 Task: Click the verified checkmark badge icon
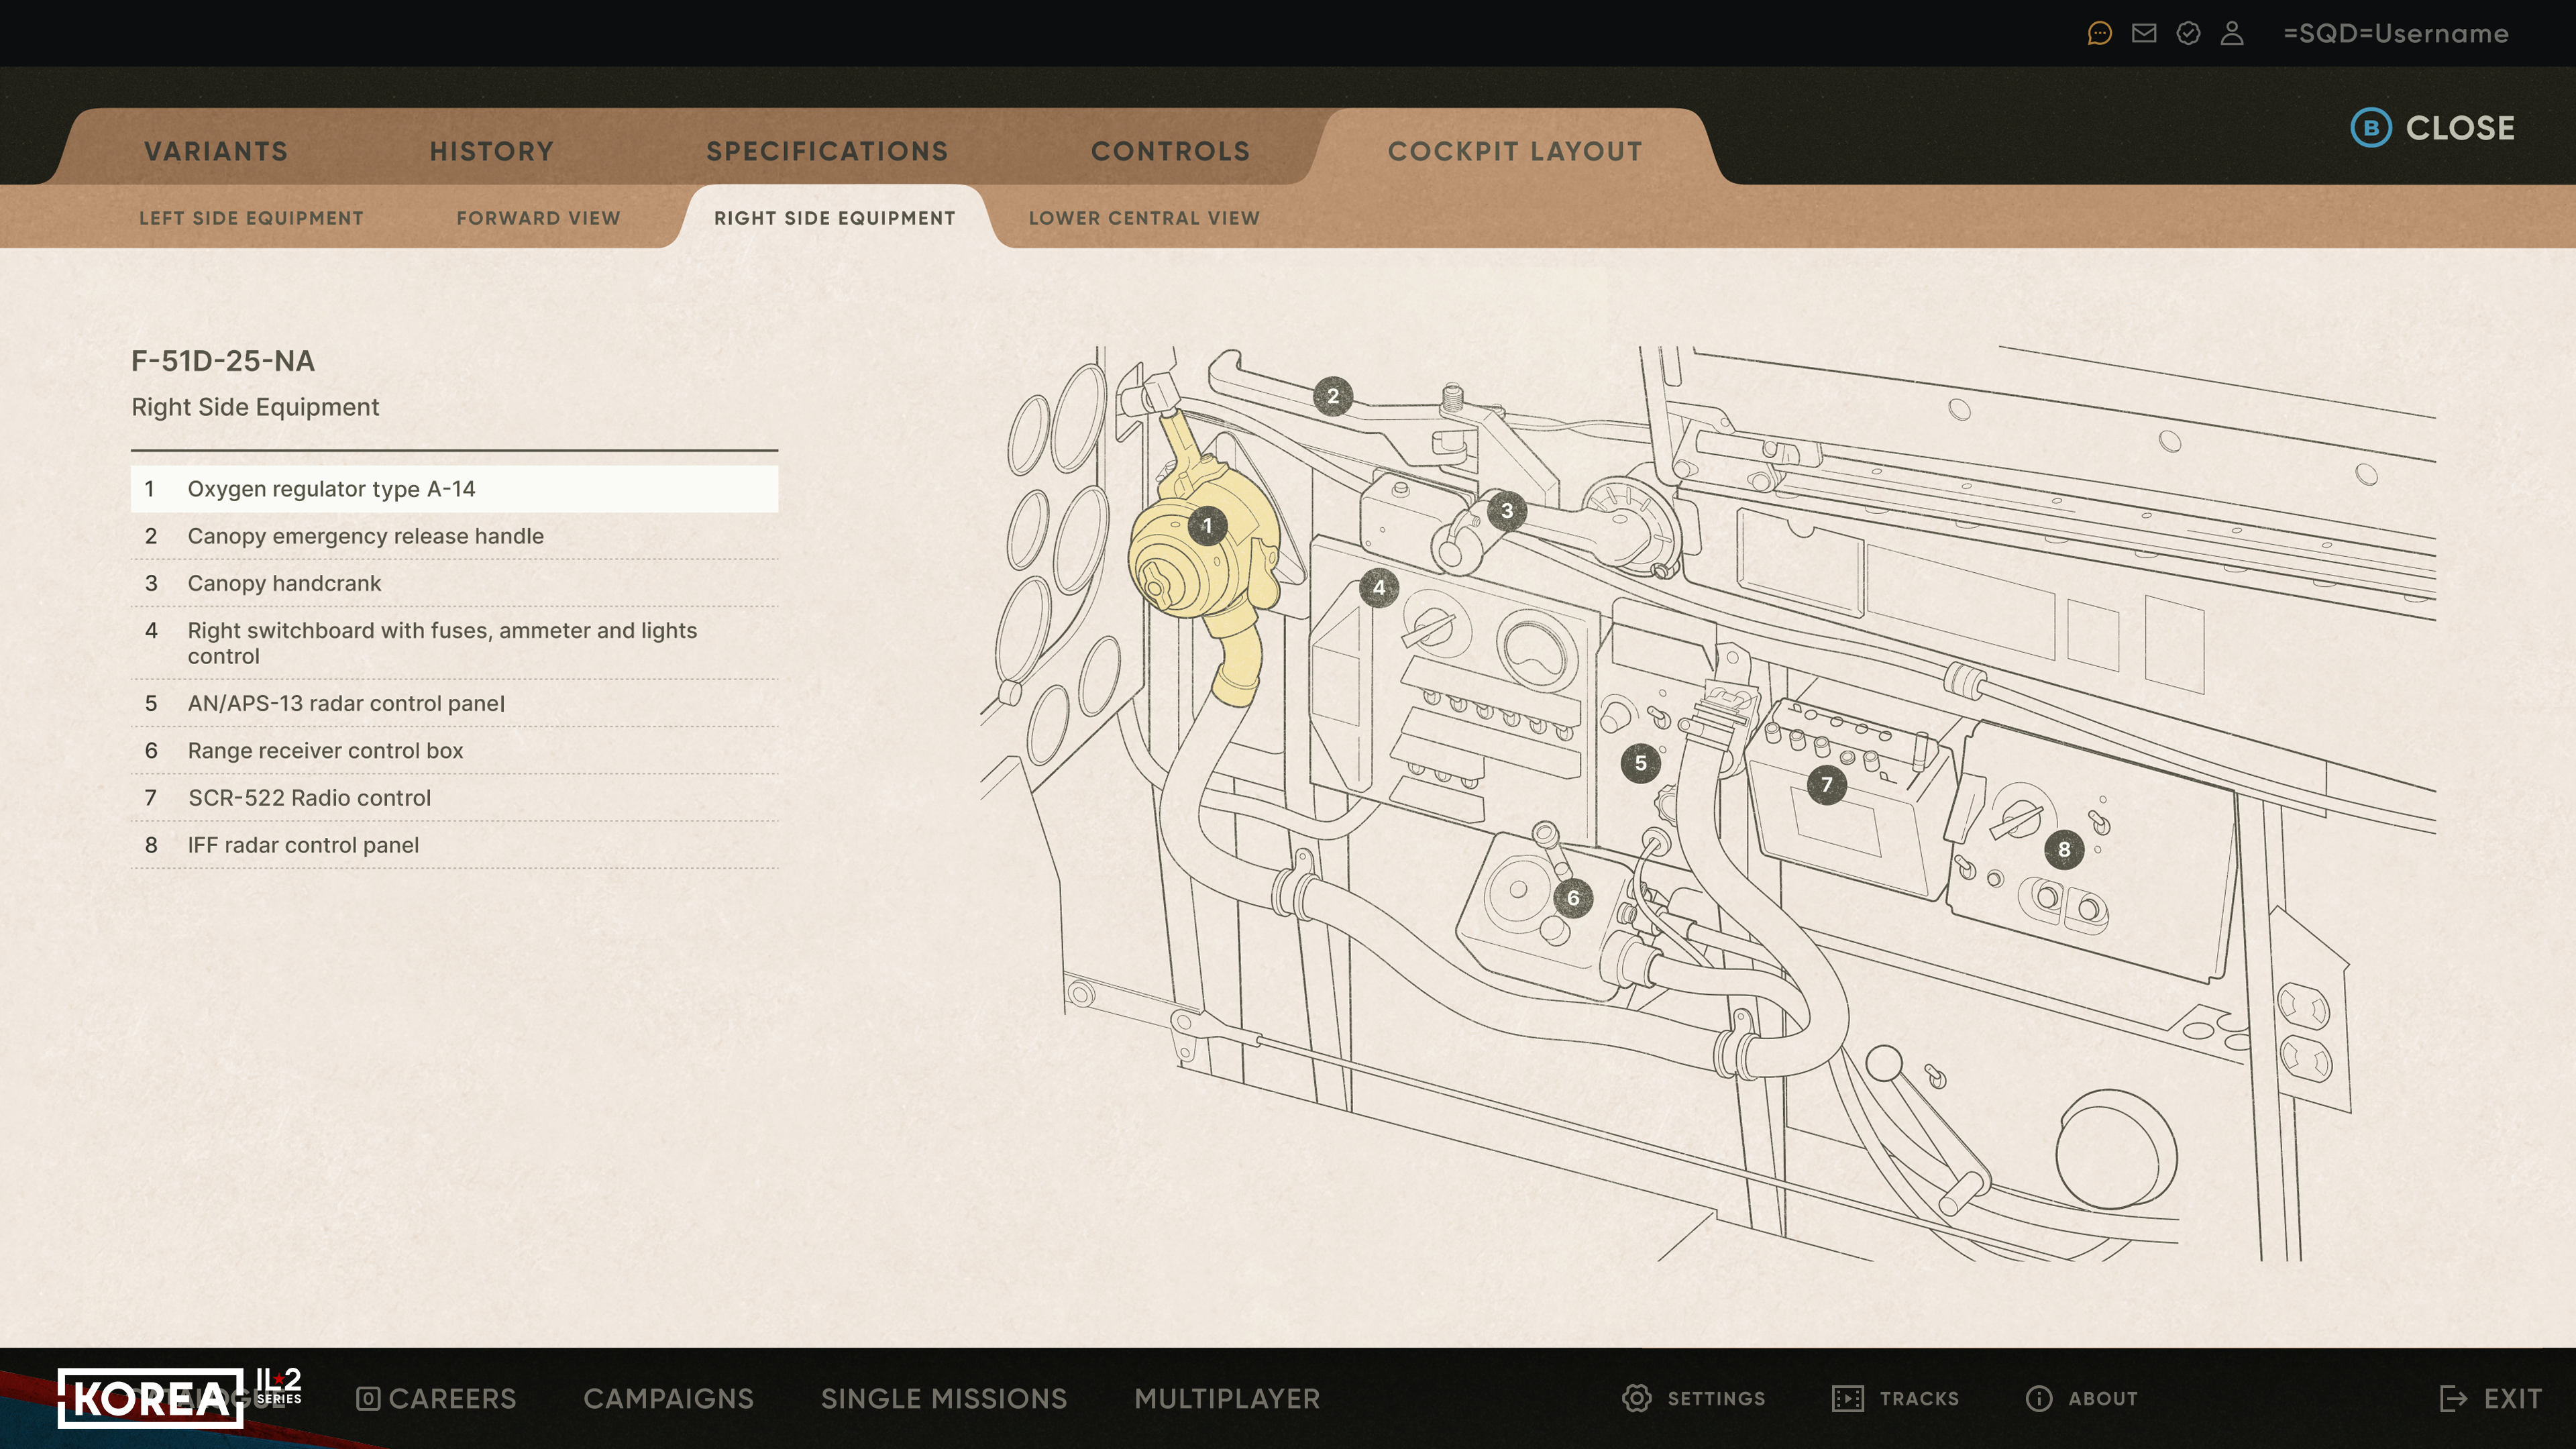2188,34
